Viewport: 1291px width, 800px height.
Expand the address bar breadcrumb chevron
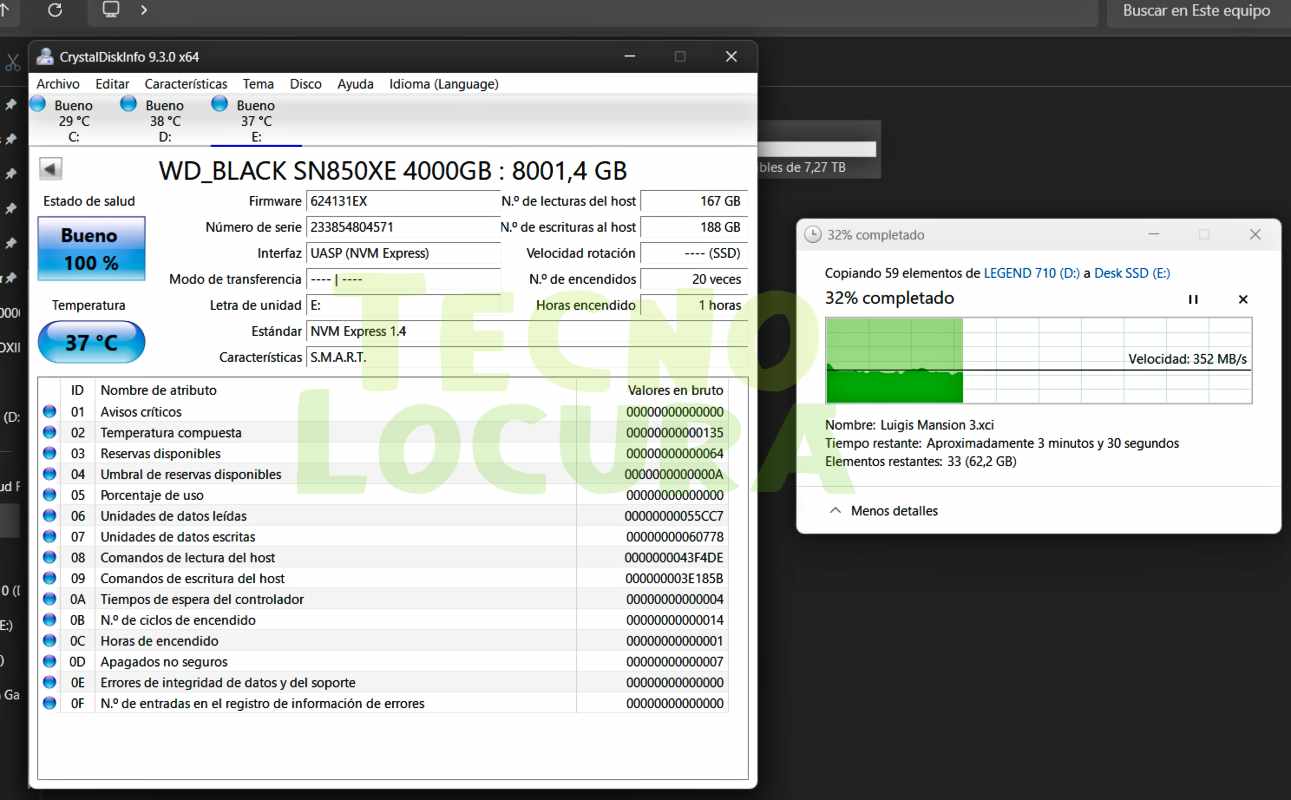[x=144, y=9]
